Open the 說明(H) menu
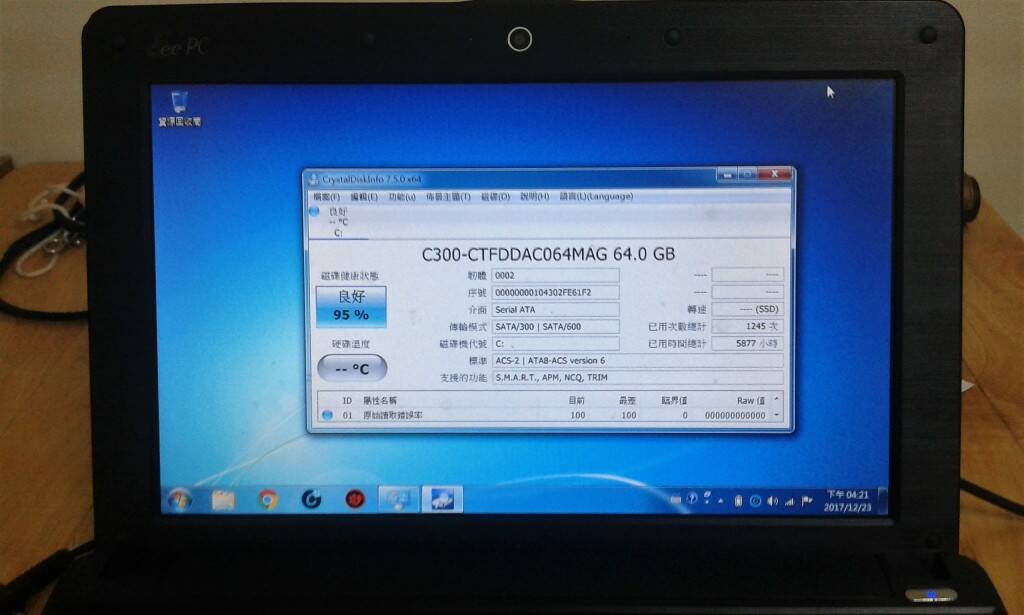The width and height of the screenshot is (1024, 615). [x=534, y=197]
